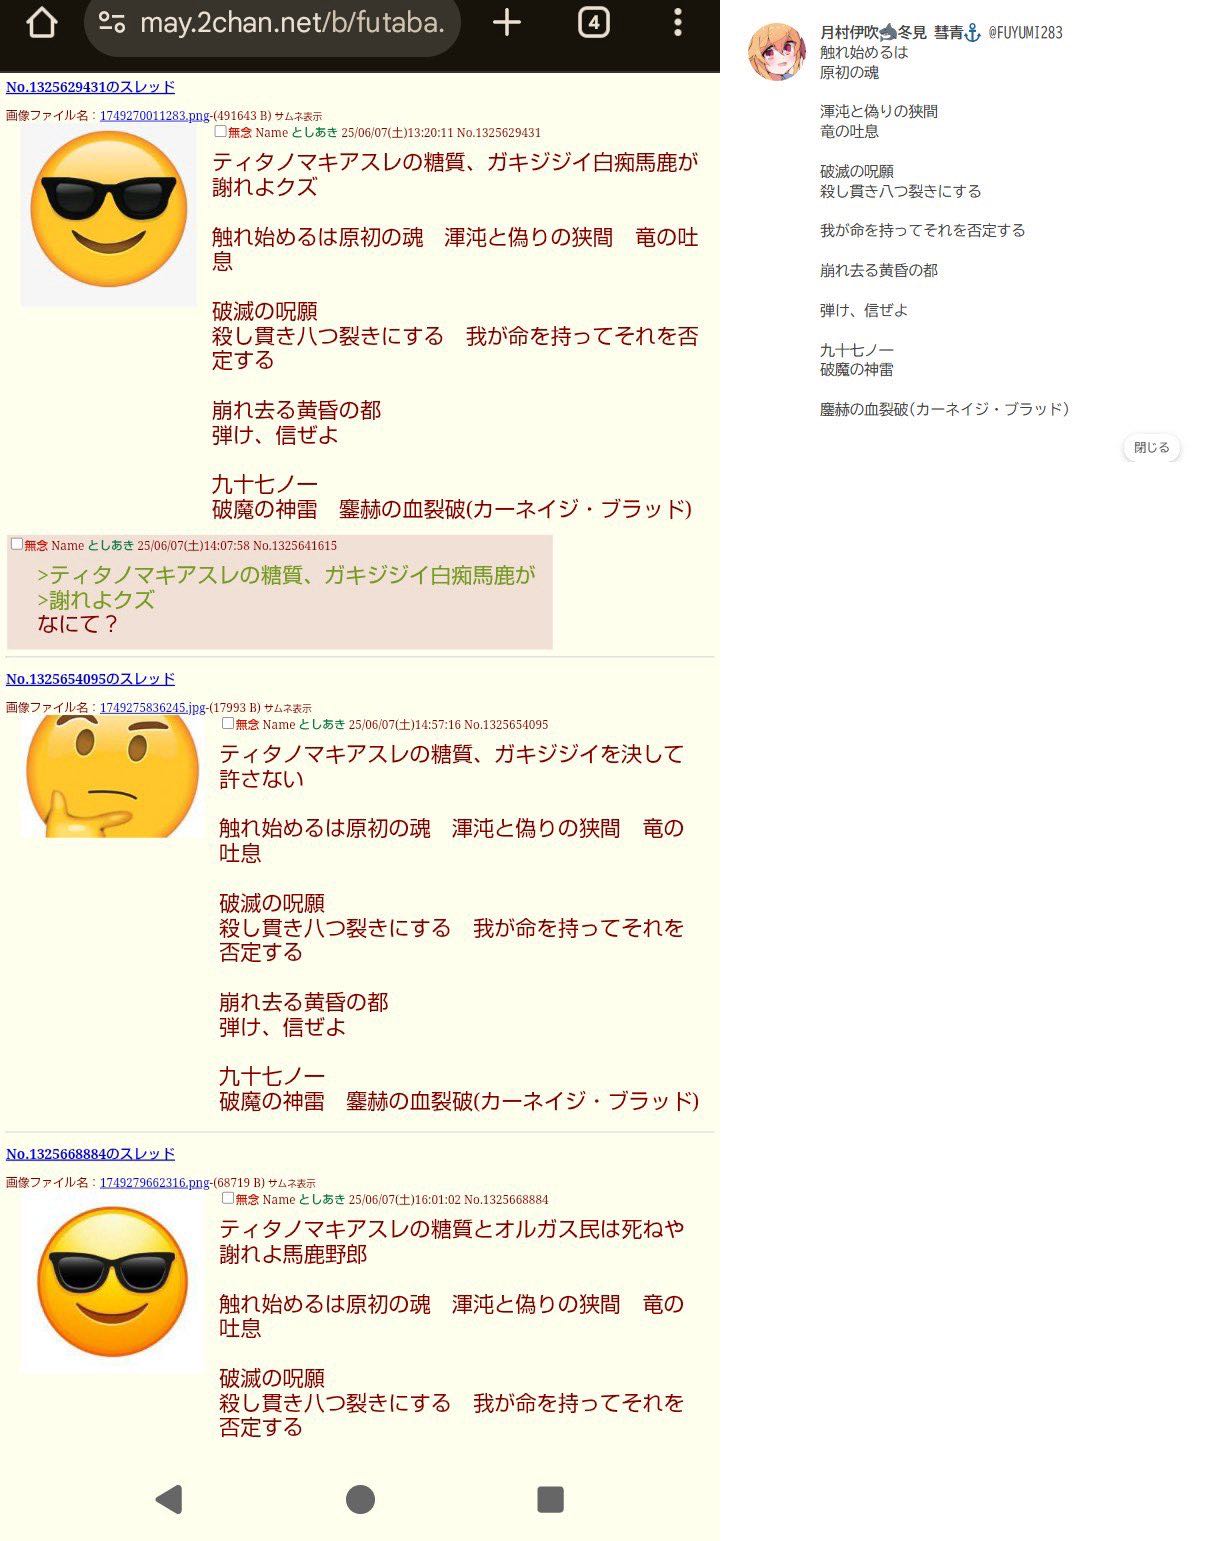Open image file 1749270011283.png link
Image resolution: width=1229 pixels, height=1541 pixels.
(154, 116)
